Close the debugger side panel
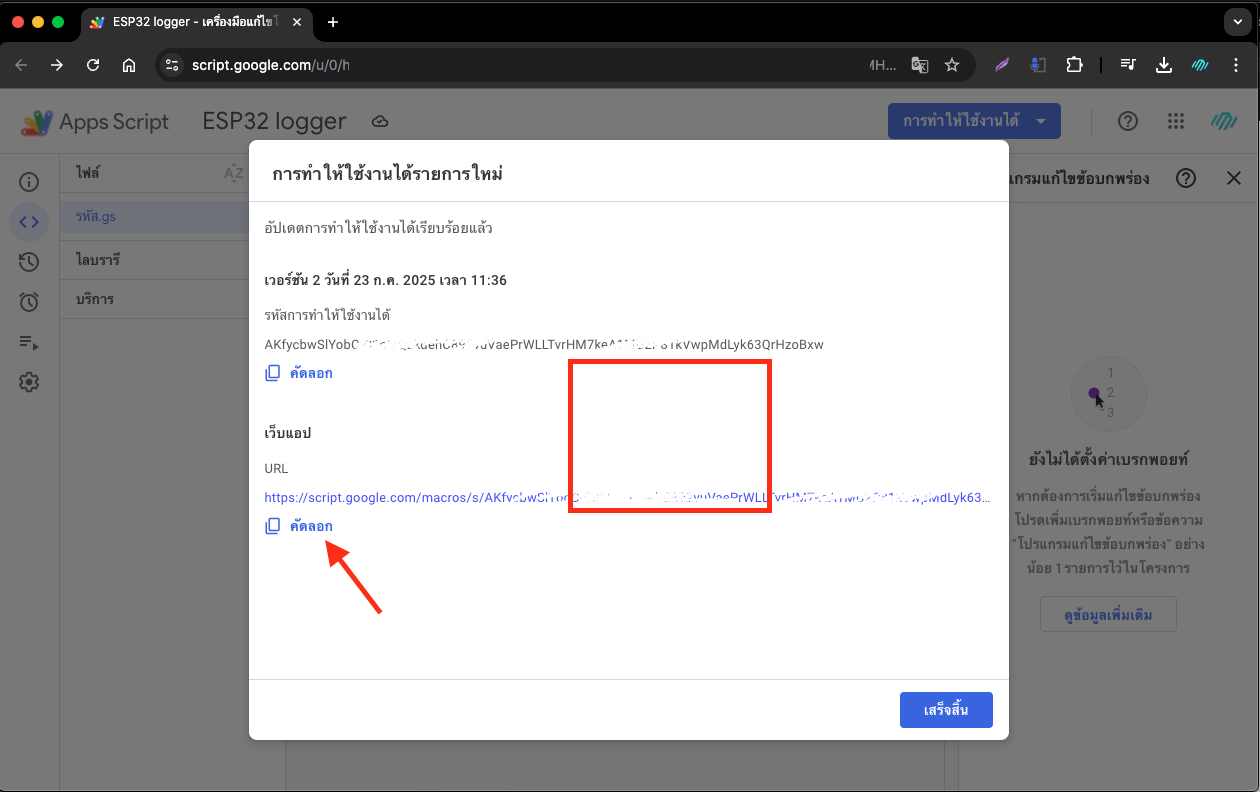This screenshot has height=792, width=1260. pyautogui.click(x=1234, y=178)
